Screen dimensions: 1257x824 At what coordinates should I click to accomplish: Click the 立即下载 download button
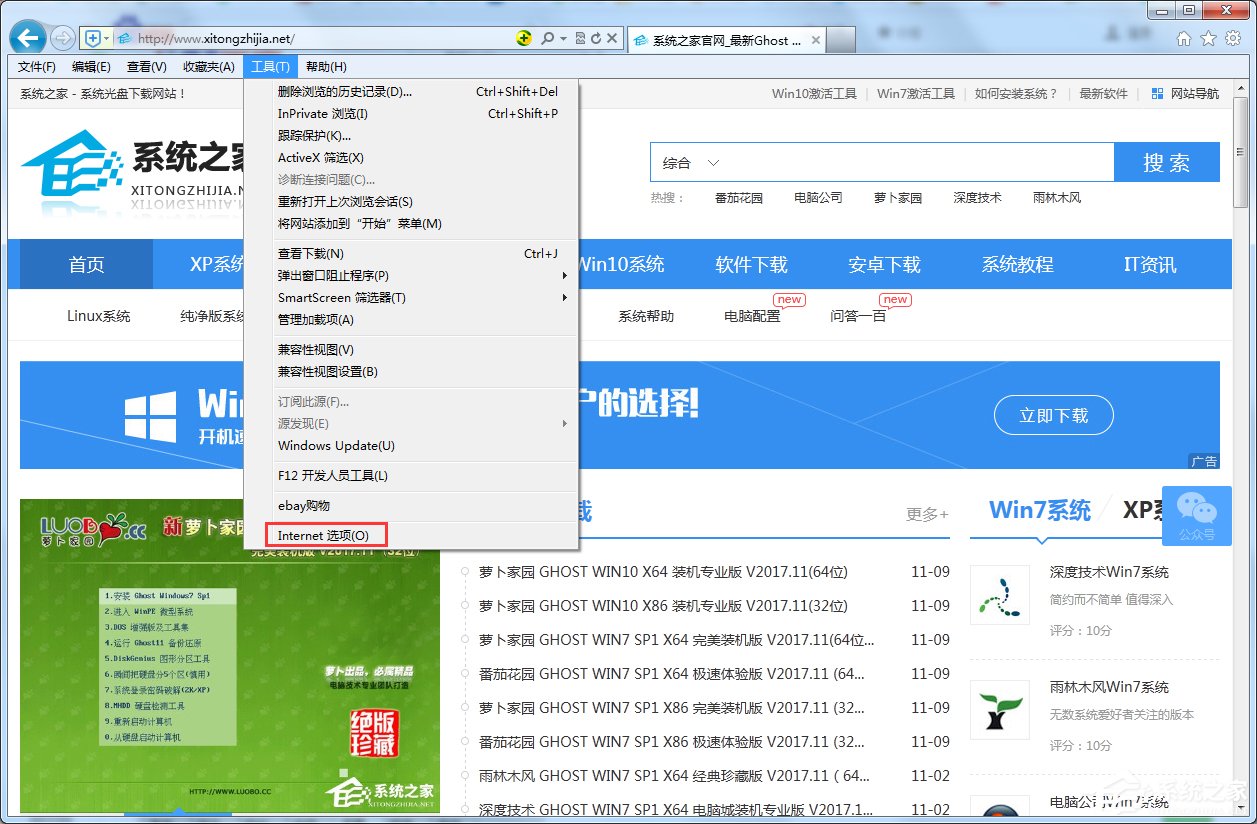click(1053, 415)
